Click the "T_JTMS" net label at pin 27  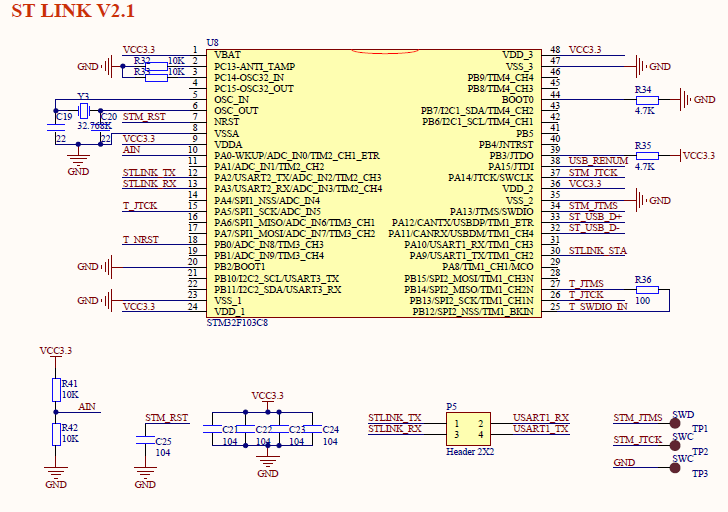pyautogui.click(x=586, y=284)
